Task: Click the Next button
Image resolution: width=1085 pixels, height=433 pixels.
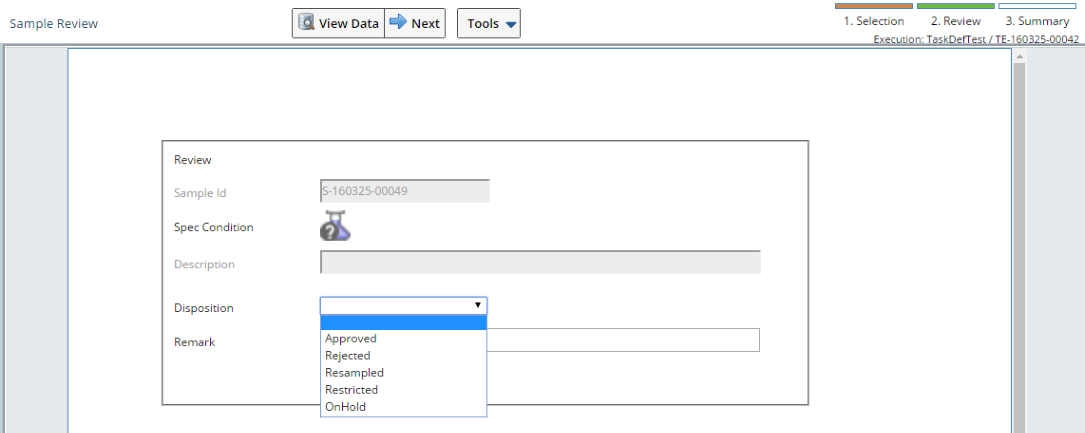Action: (x=415, y=23)
